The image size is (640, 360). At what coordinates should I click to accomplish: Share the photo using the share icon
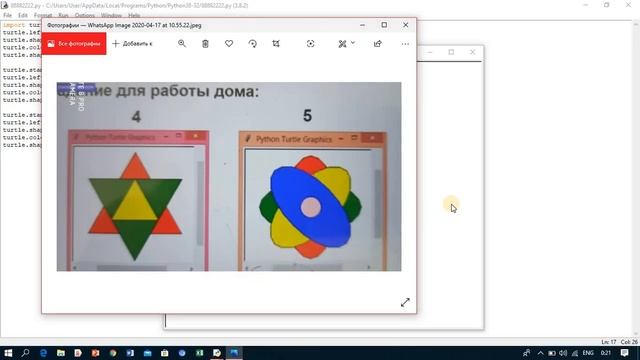(x=378, y=44)
